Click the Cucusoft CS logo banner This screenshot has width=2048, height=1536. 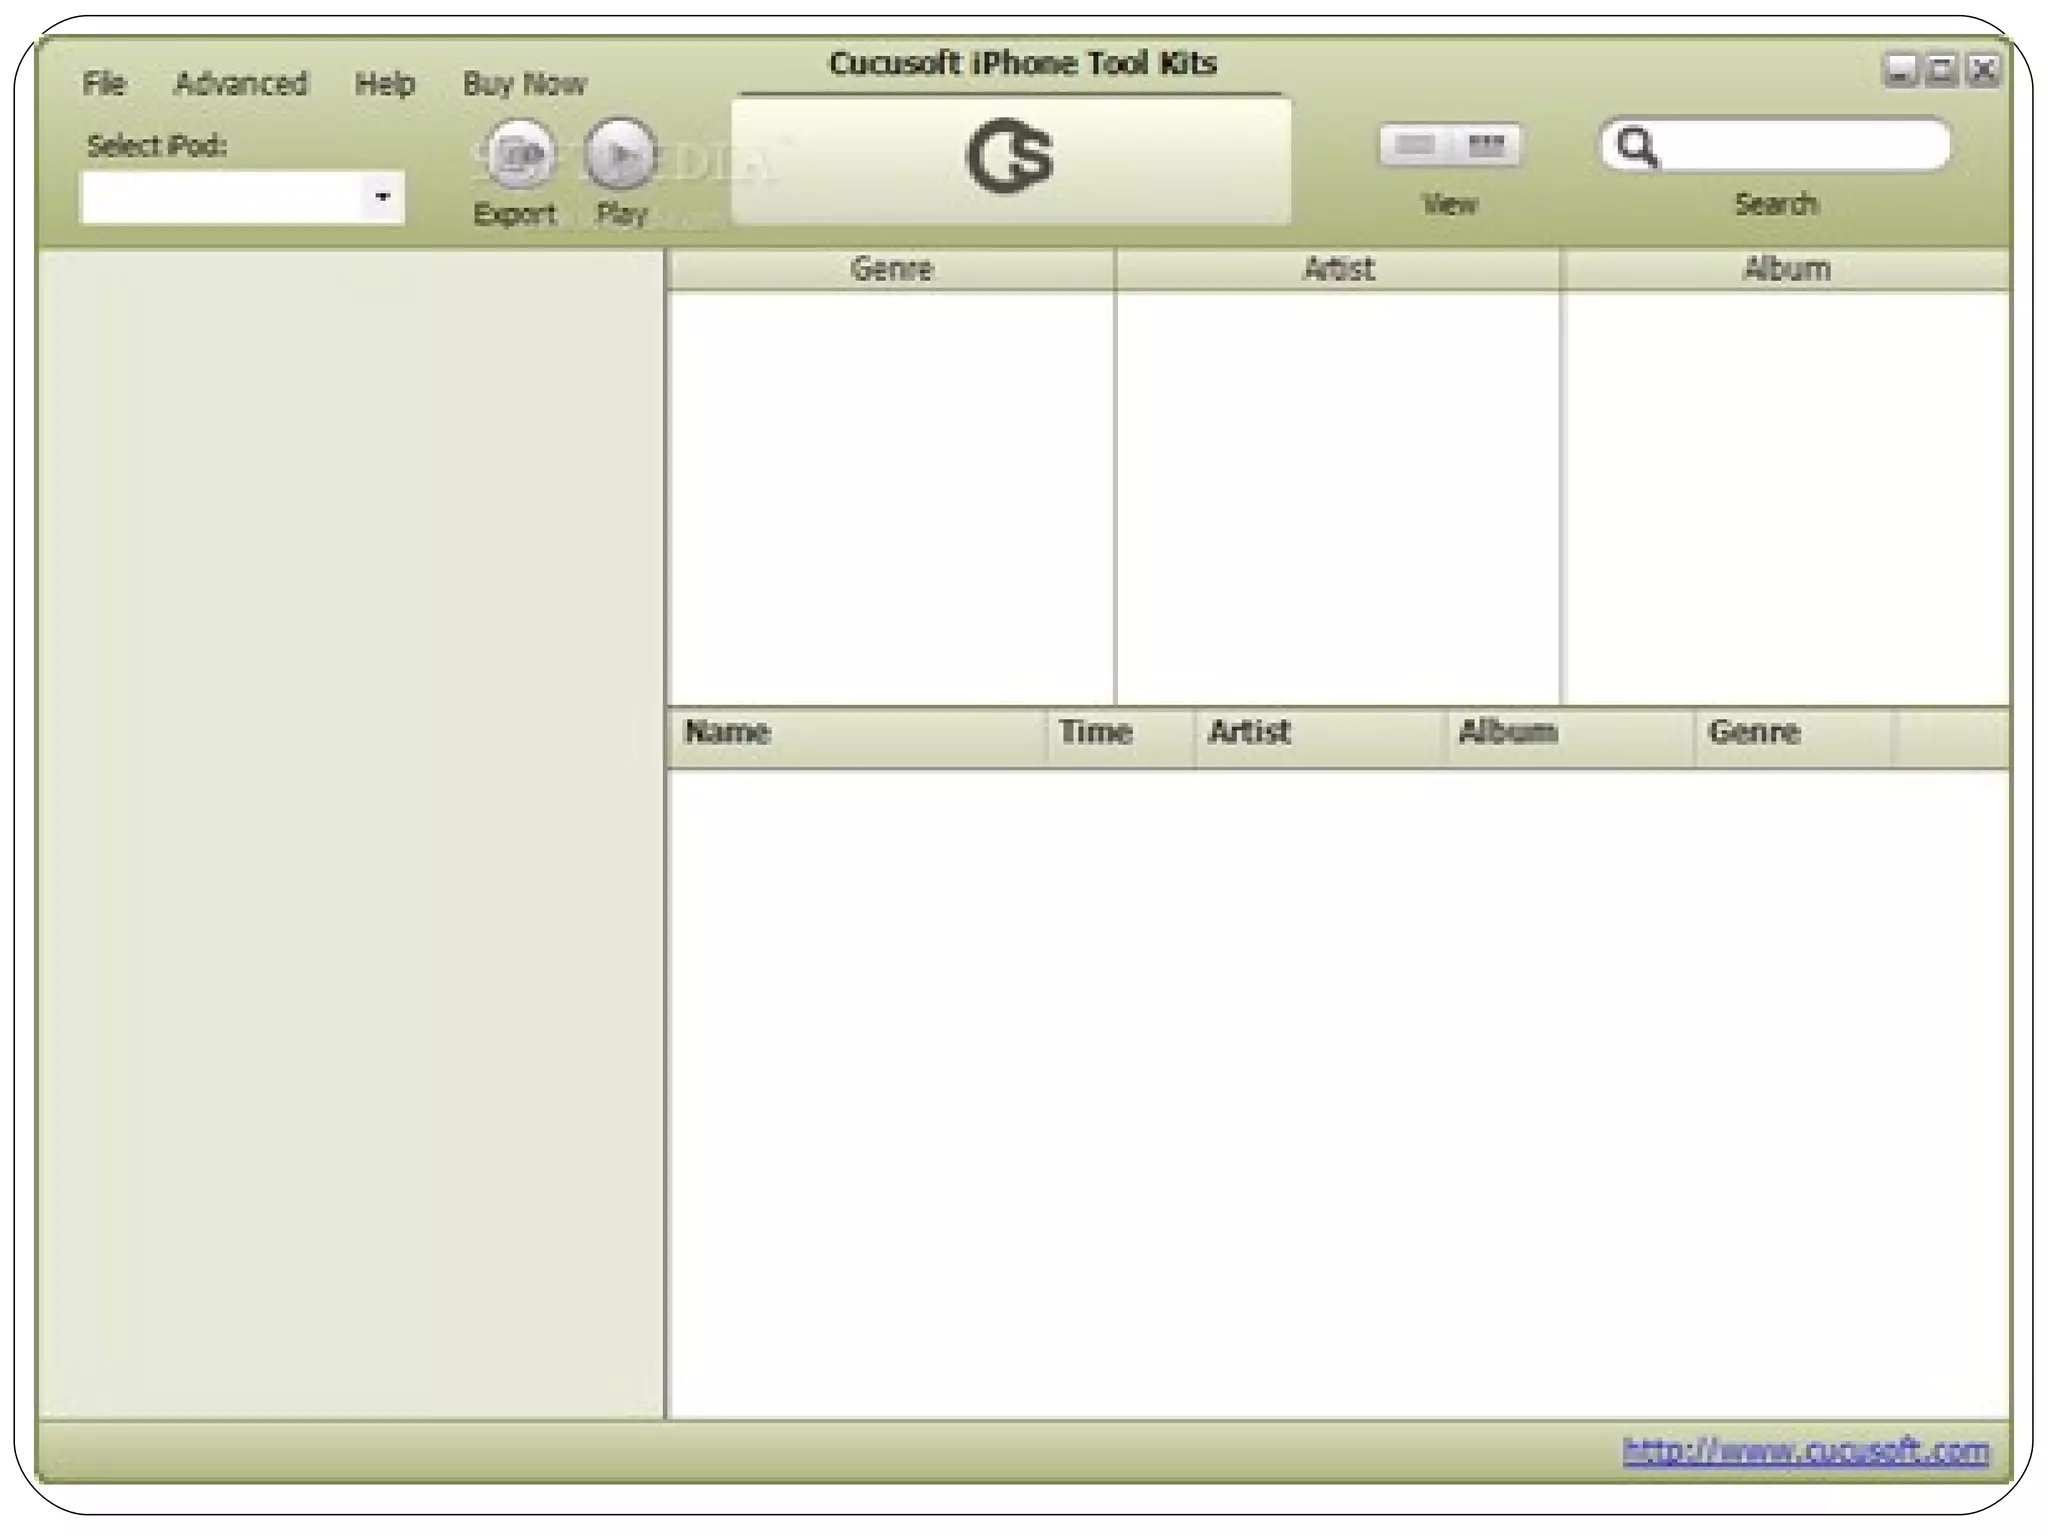[x=1010, y=158]
